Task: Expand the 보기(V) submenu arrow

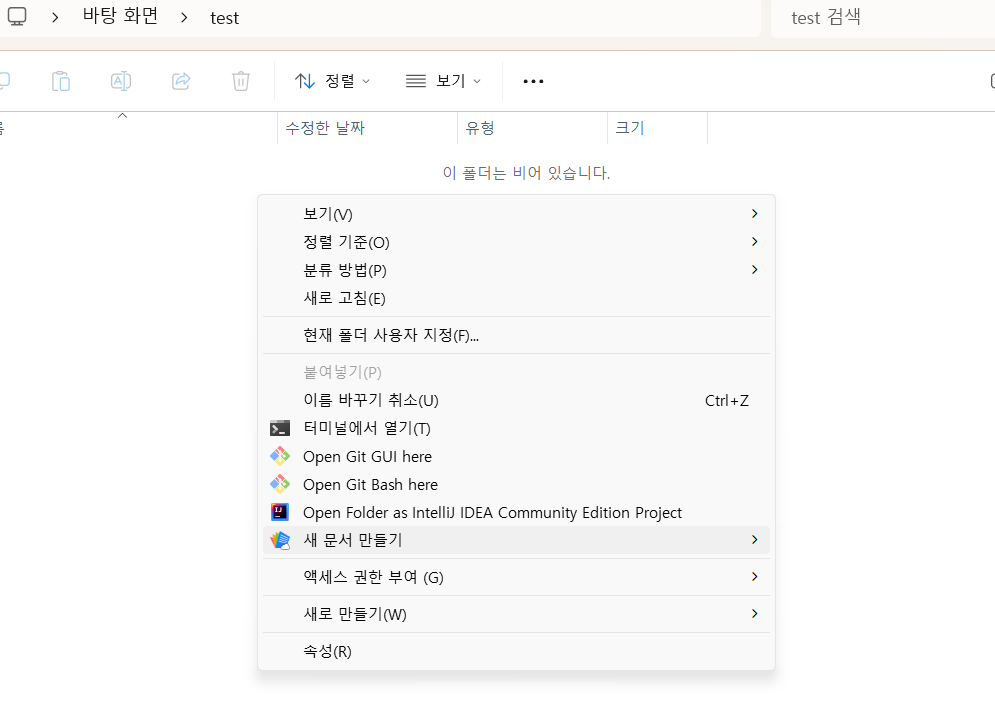Action: [x=754, y=214]
